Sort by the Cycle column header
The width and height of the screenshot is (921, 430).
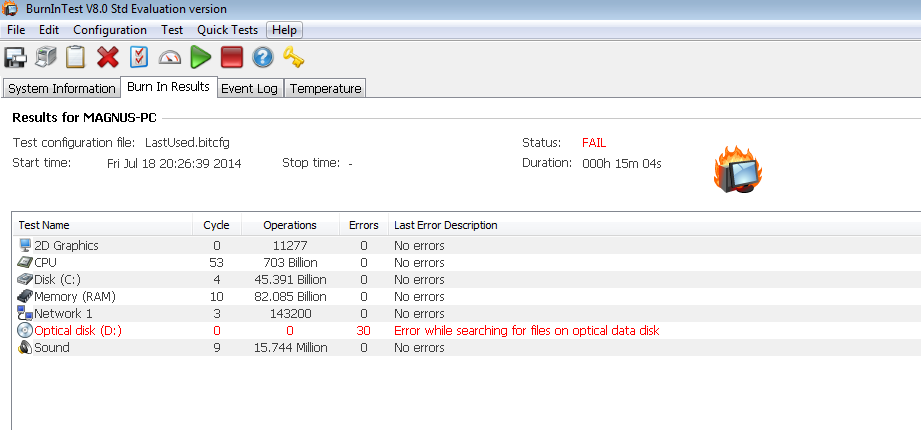tap(216, 225)
